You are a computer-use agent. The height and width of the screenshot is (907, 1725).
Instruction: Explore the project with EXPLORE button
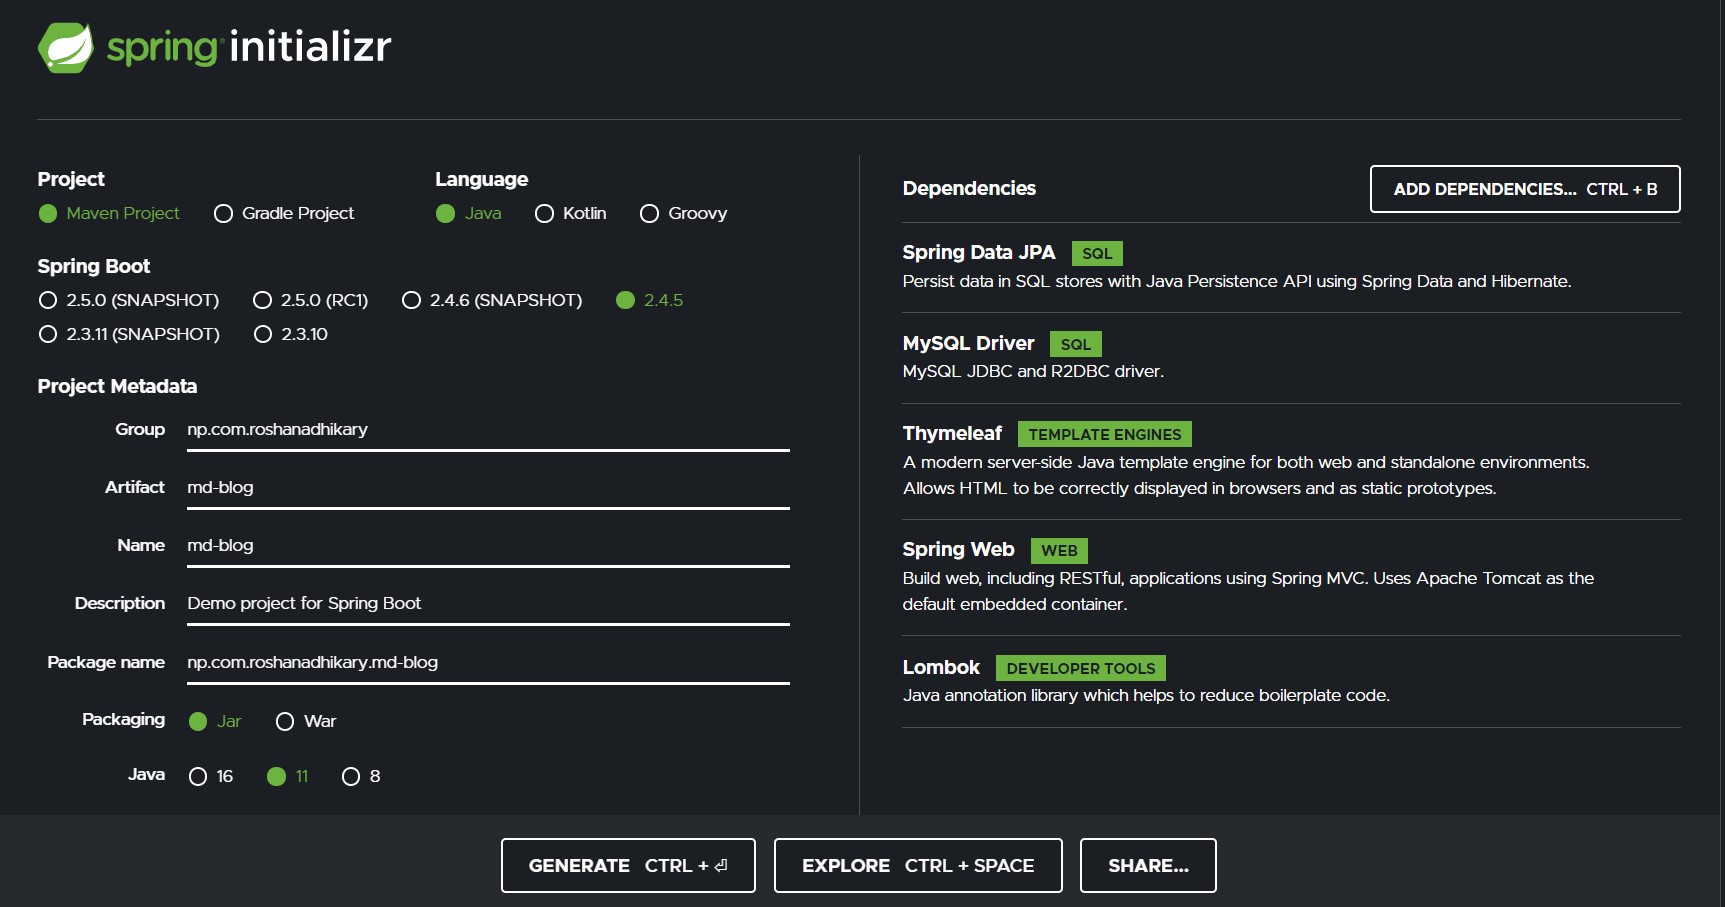(918, 865)
